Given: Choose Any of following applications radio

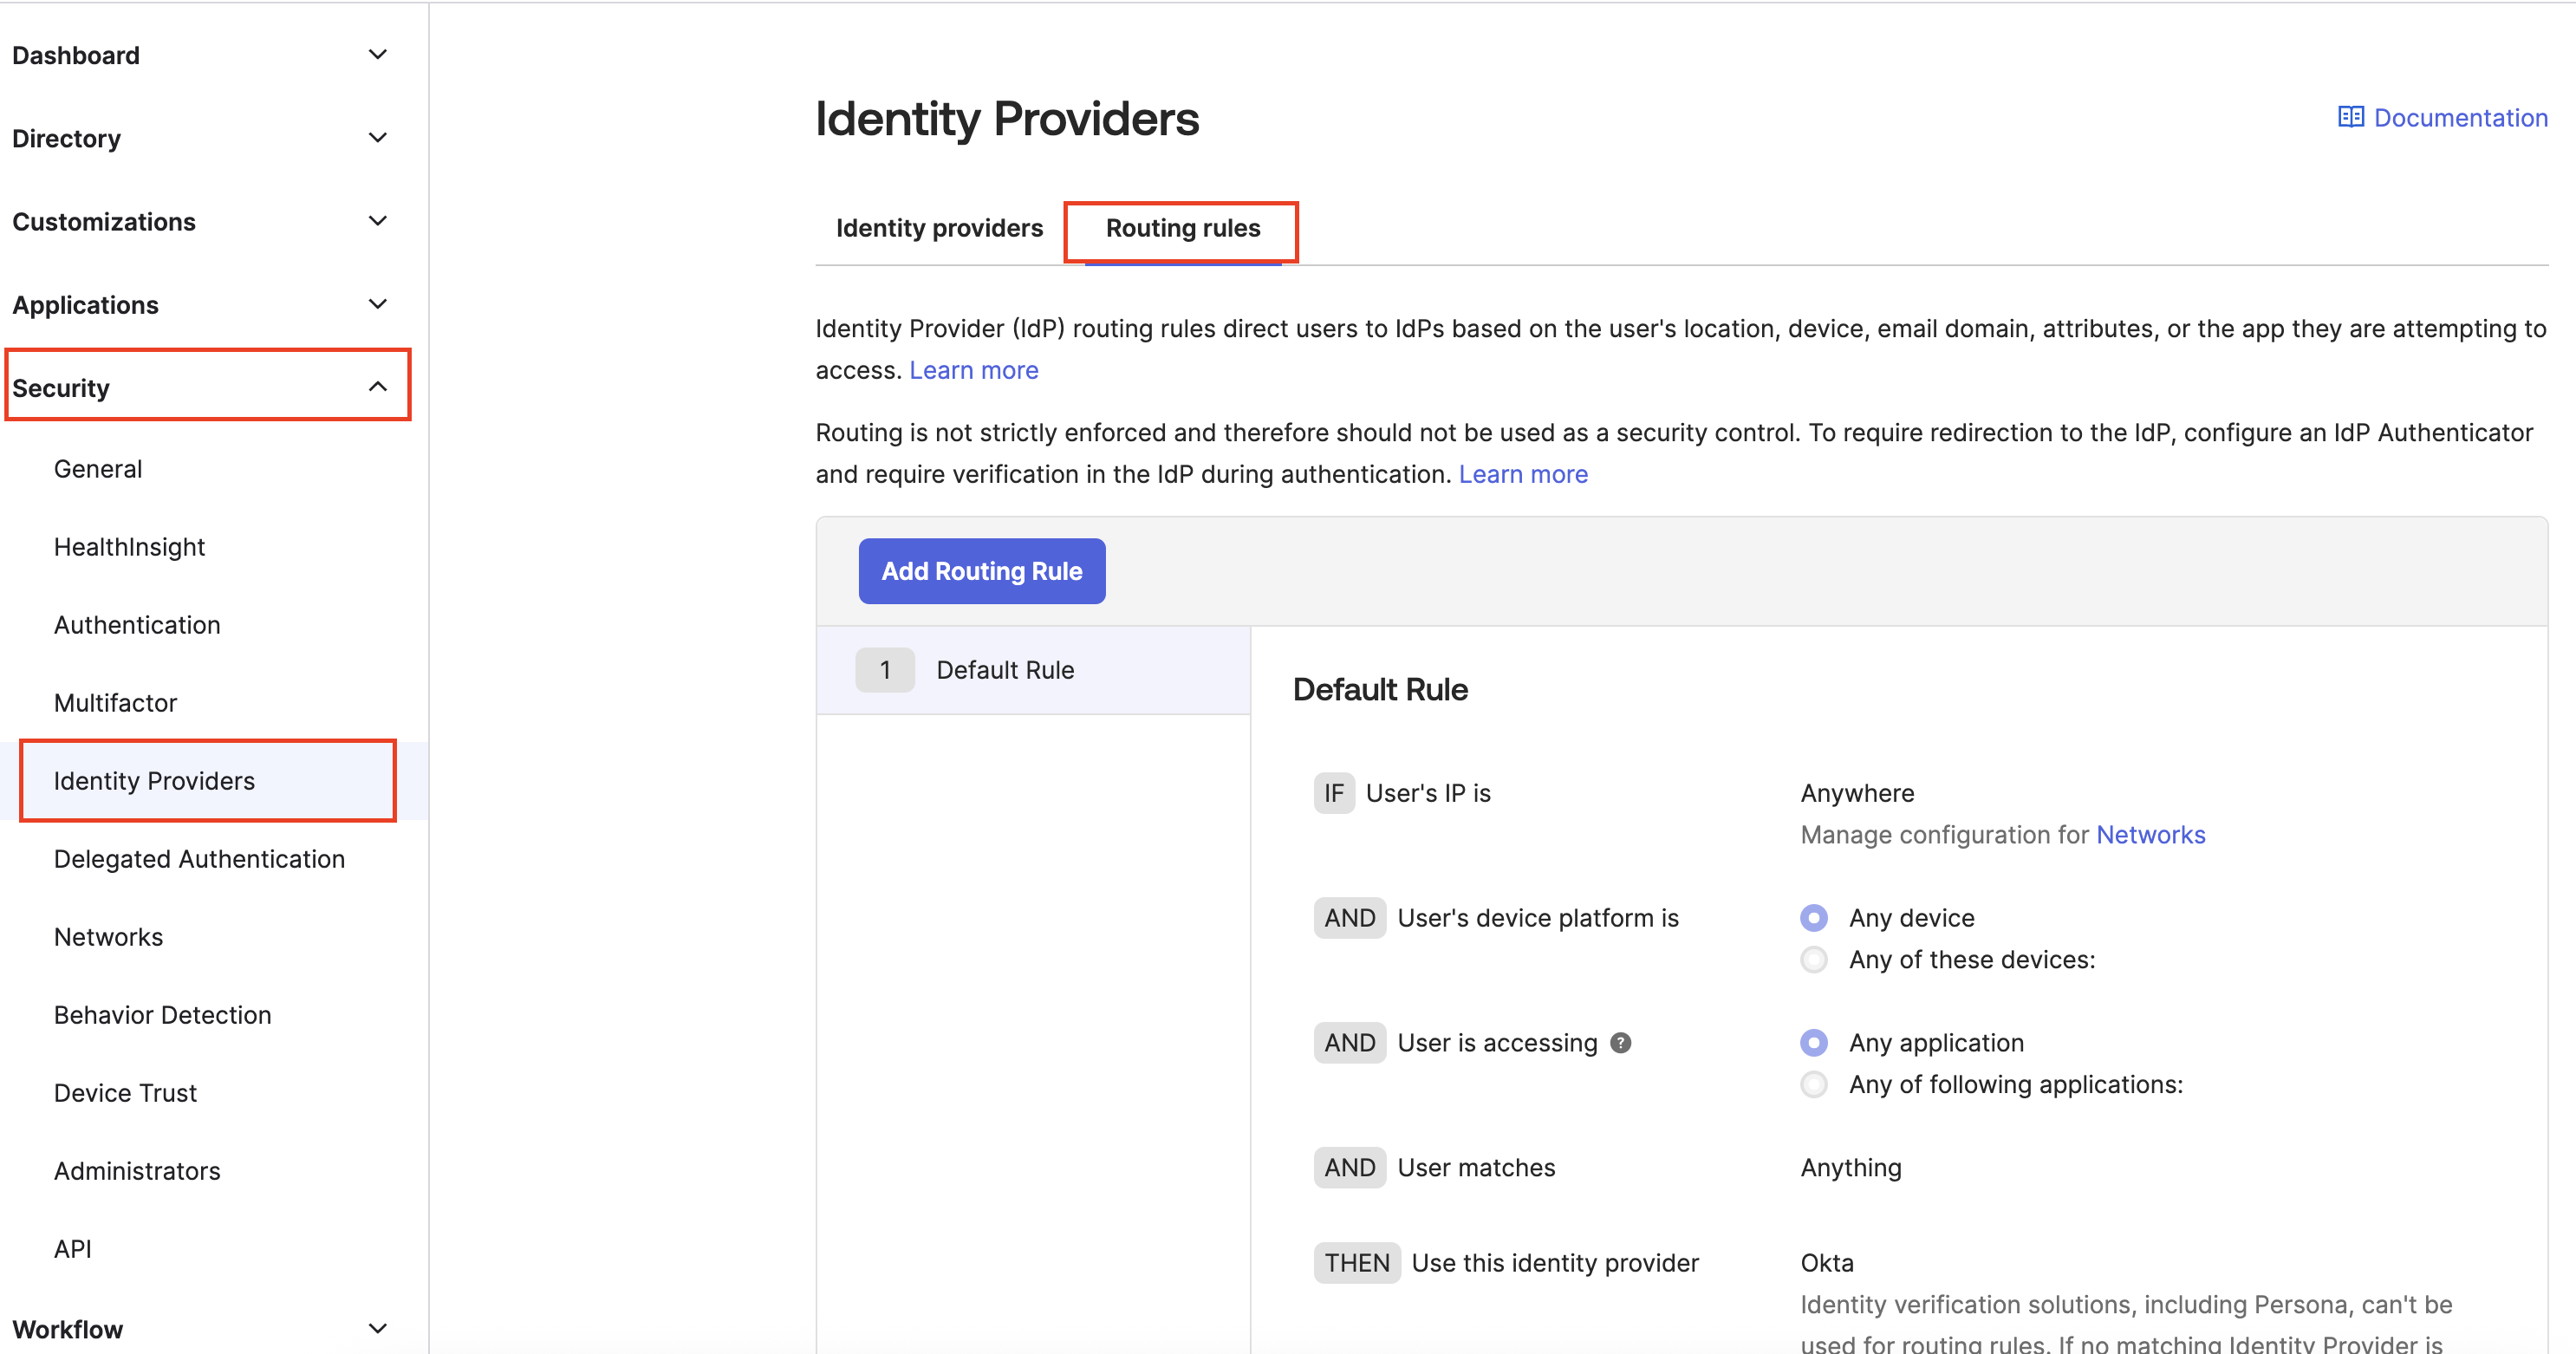Looking at the screenshot, I should click(x=1814, y=1085).
